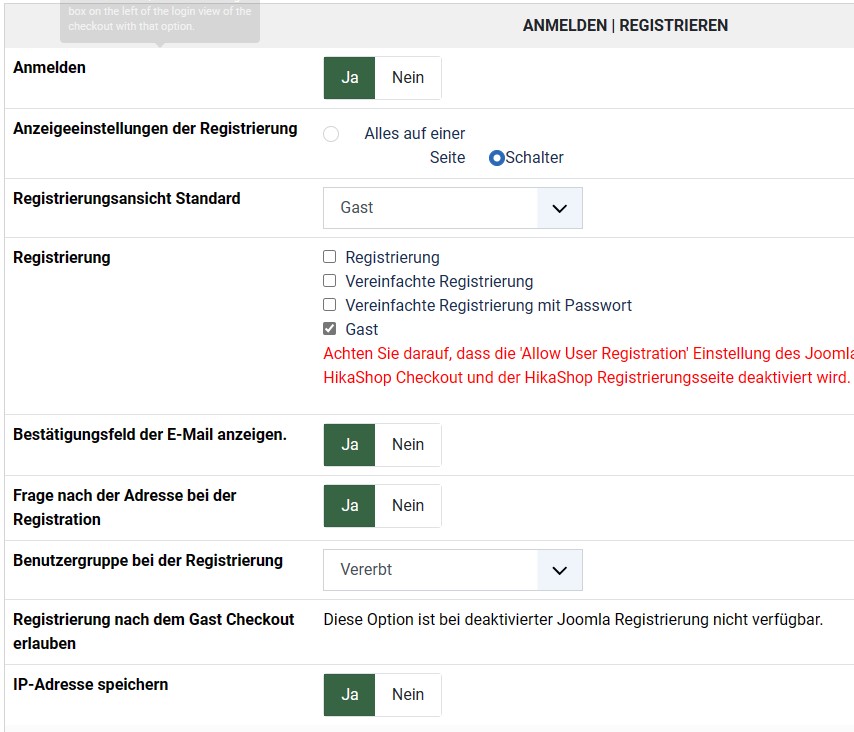This screenshot has width=854, height=732.
Task: Set IP-Adresse speichern to Nein
Action: pyautogui.click(x=408, y=695)
